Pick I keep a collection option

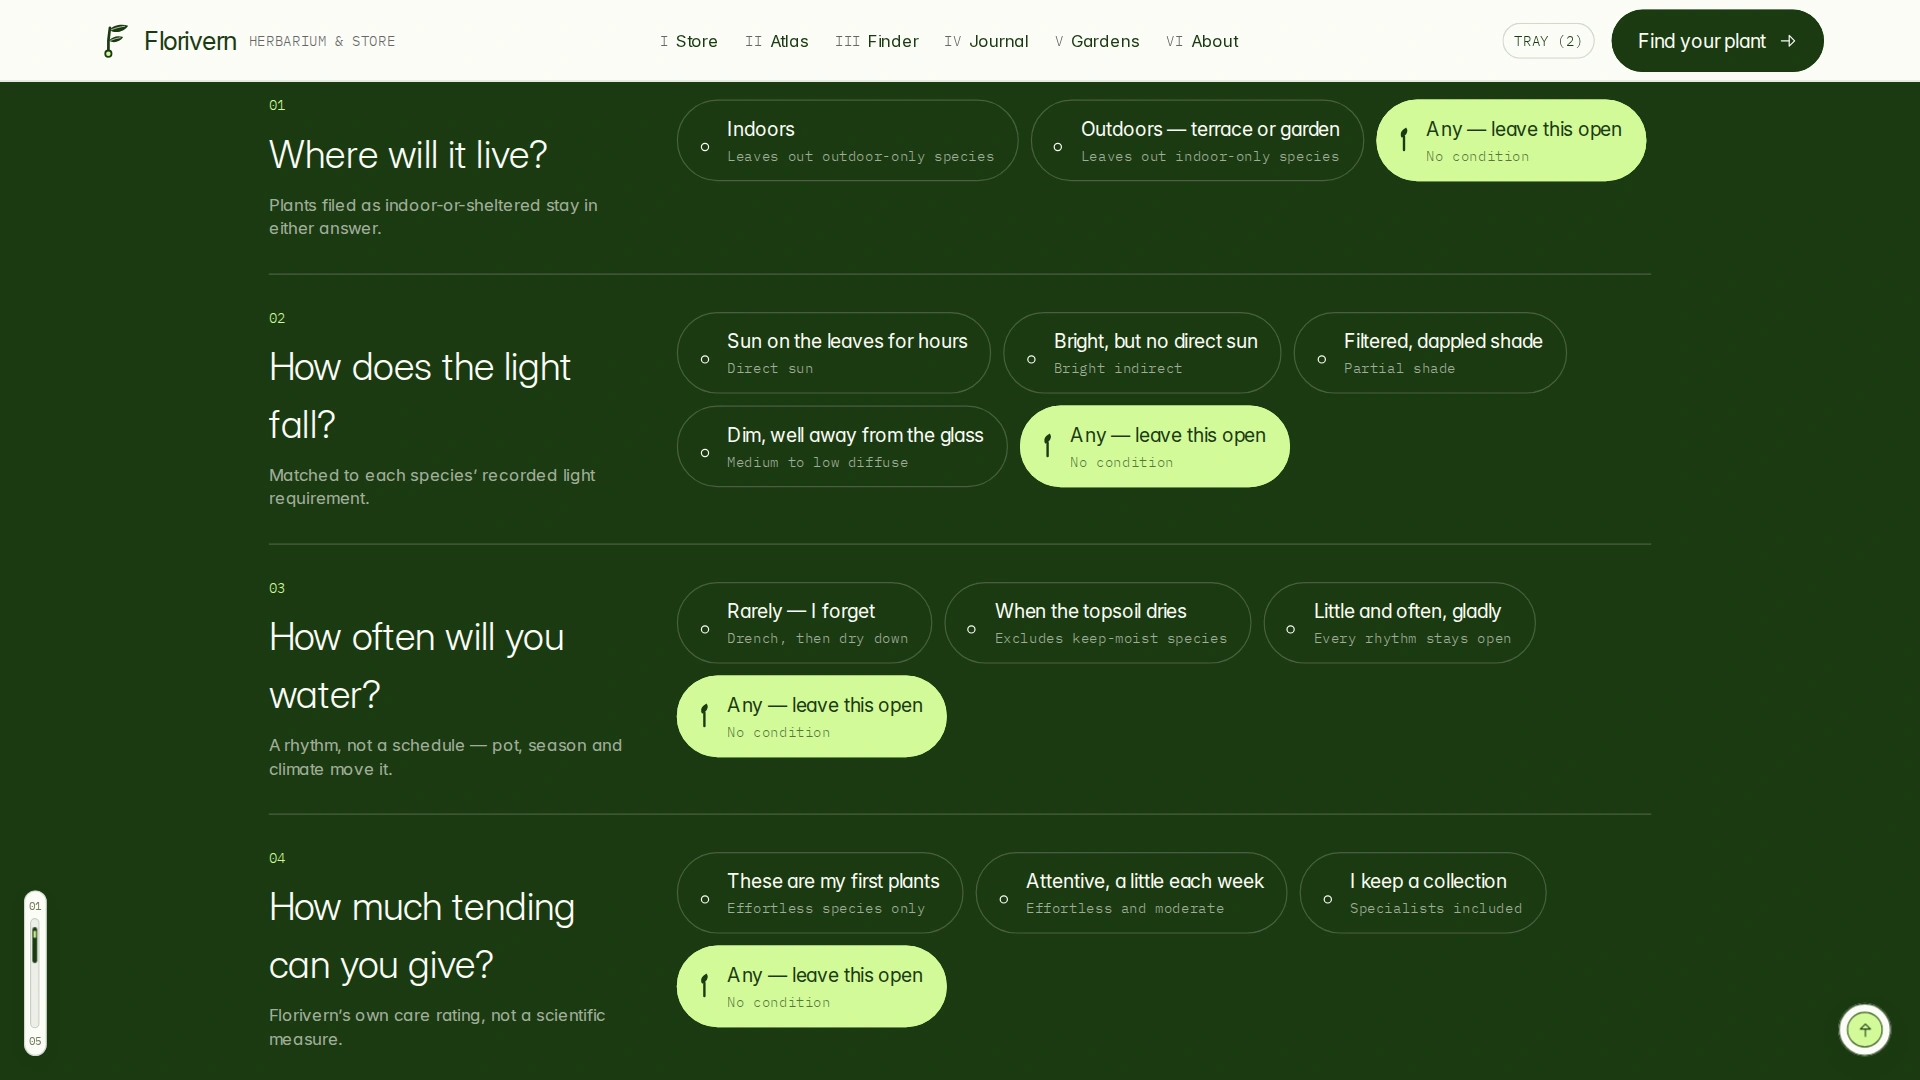tap(1422, 893)
